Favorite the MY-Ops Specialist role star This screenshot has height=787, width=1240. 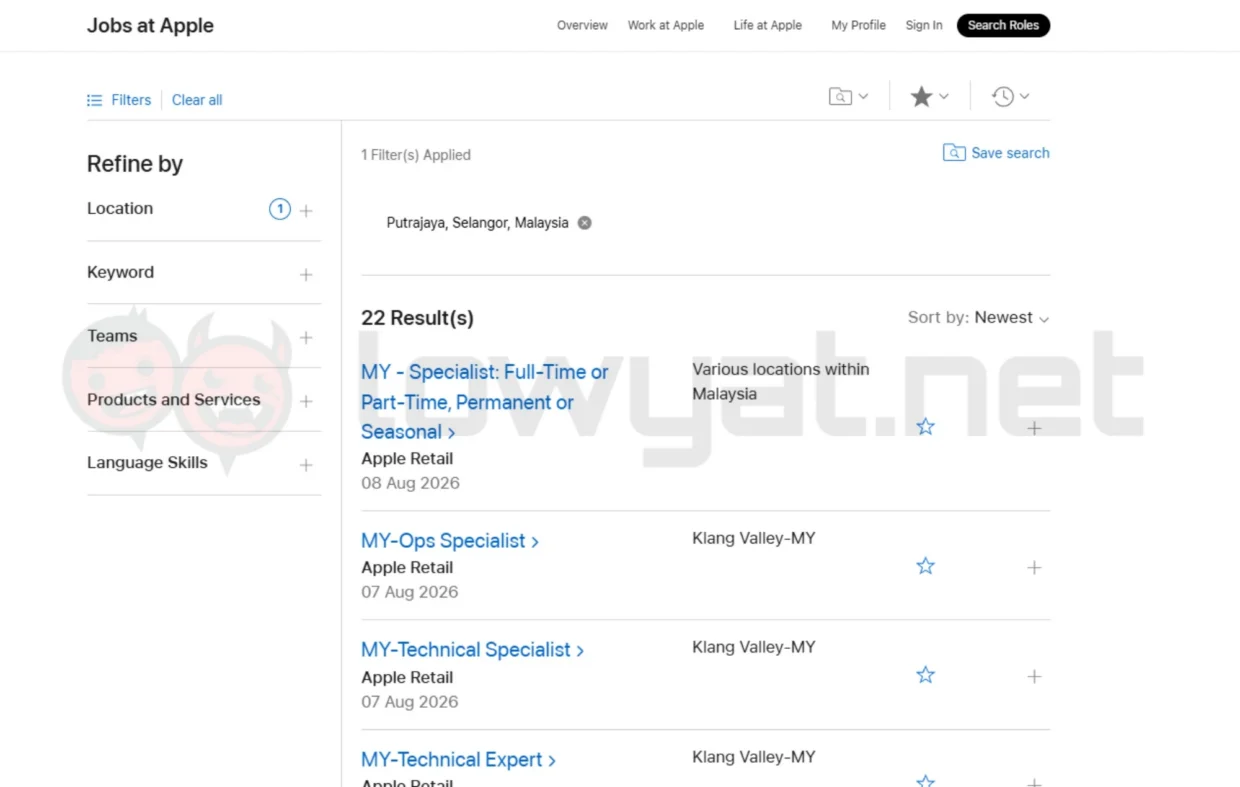(x=926, y=566)
